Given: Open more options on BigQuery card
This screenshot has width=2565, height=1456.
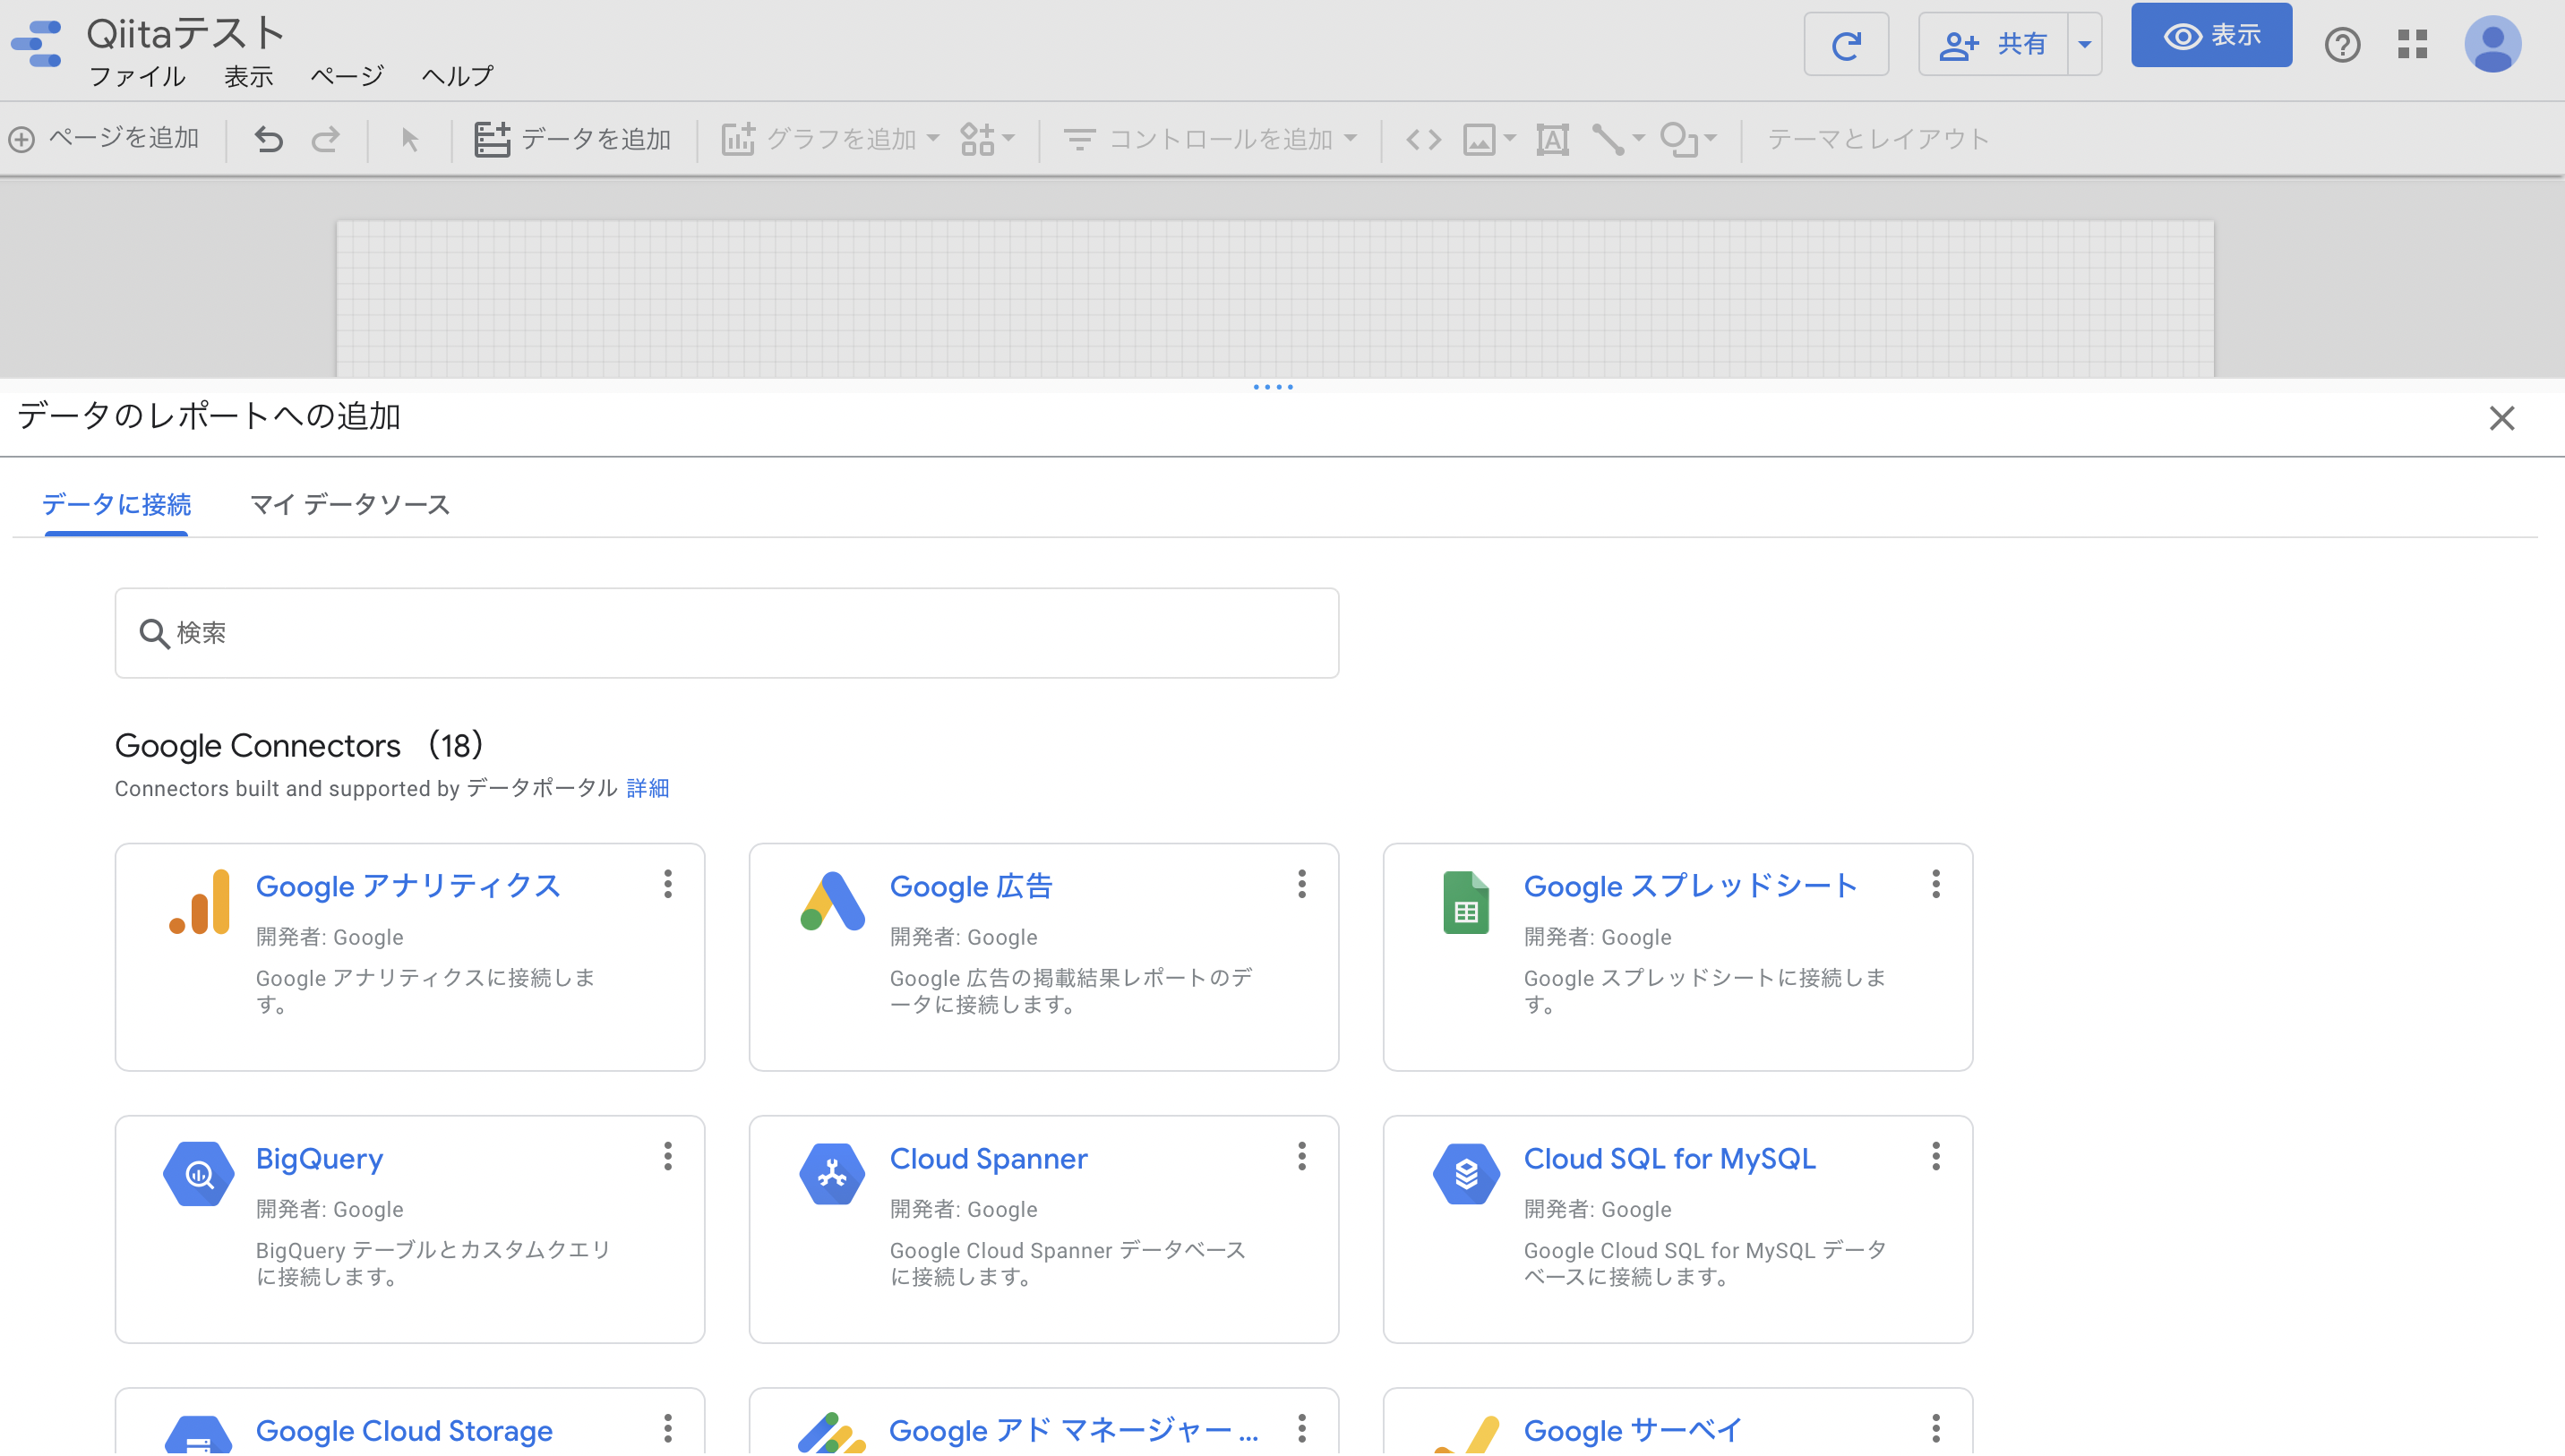Looking at the screenshot, I should click(x=668, y=1156).
